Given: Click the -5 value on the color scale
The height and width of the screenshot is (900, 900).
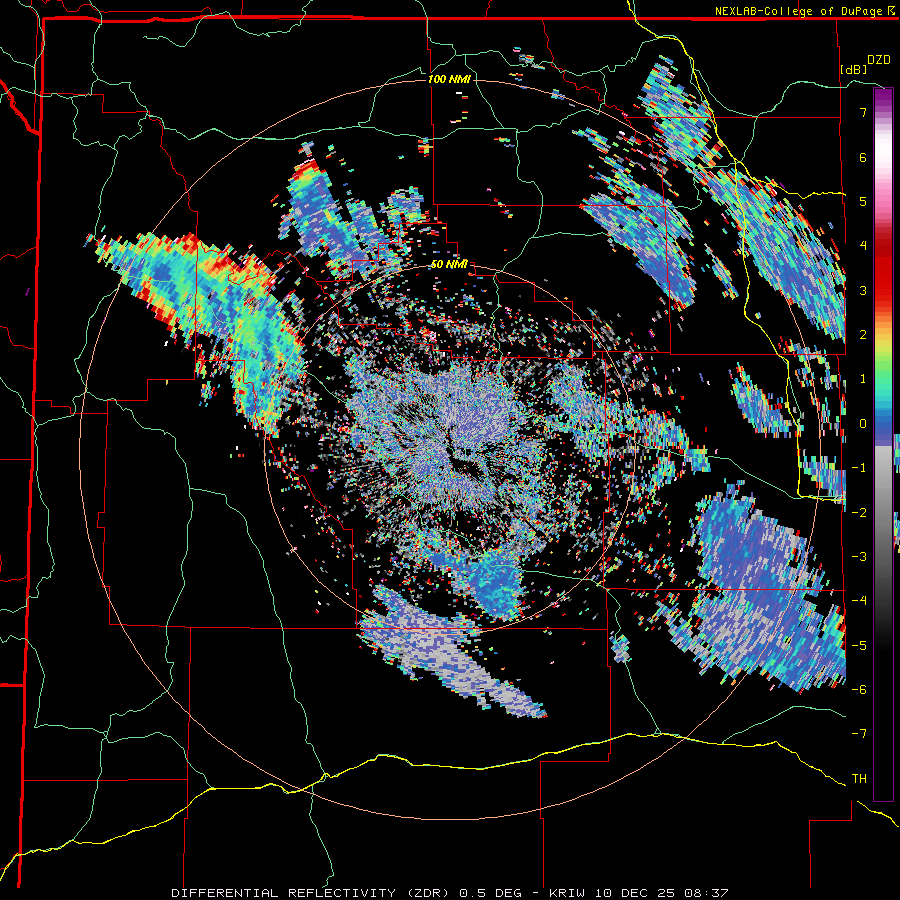Looking at the screenshot, I should point(859,645).
